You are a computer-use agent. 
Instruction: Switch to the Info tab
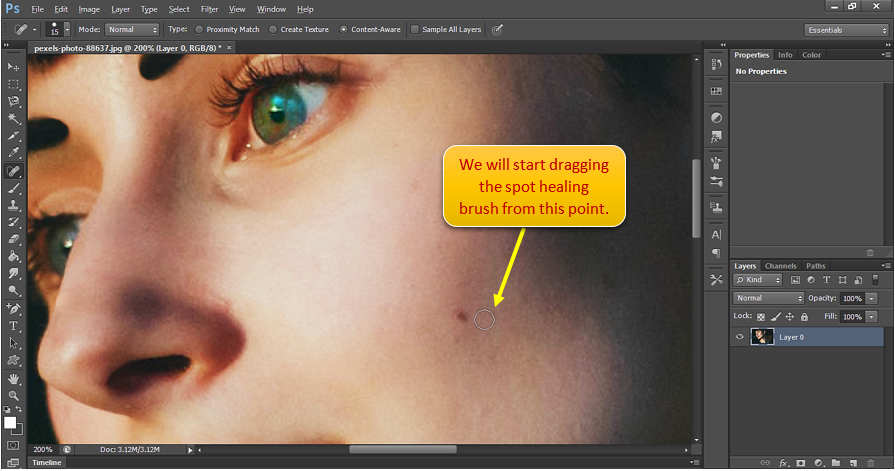785,55
